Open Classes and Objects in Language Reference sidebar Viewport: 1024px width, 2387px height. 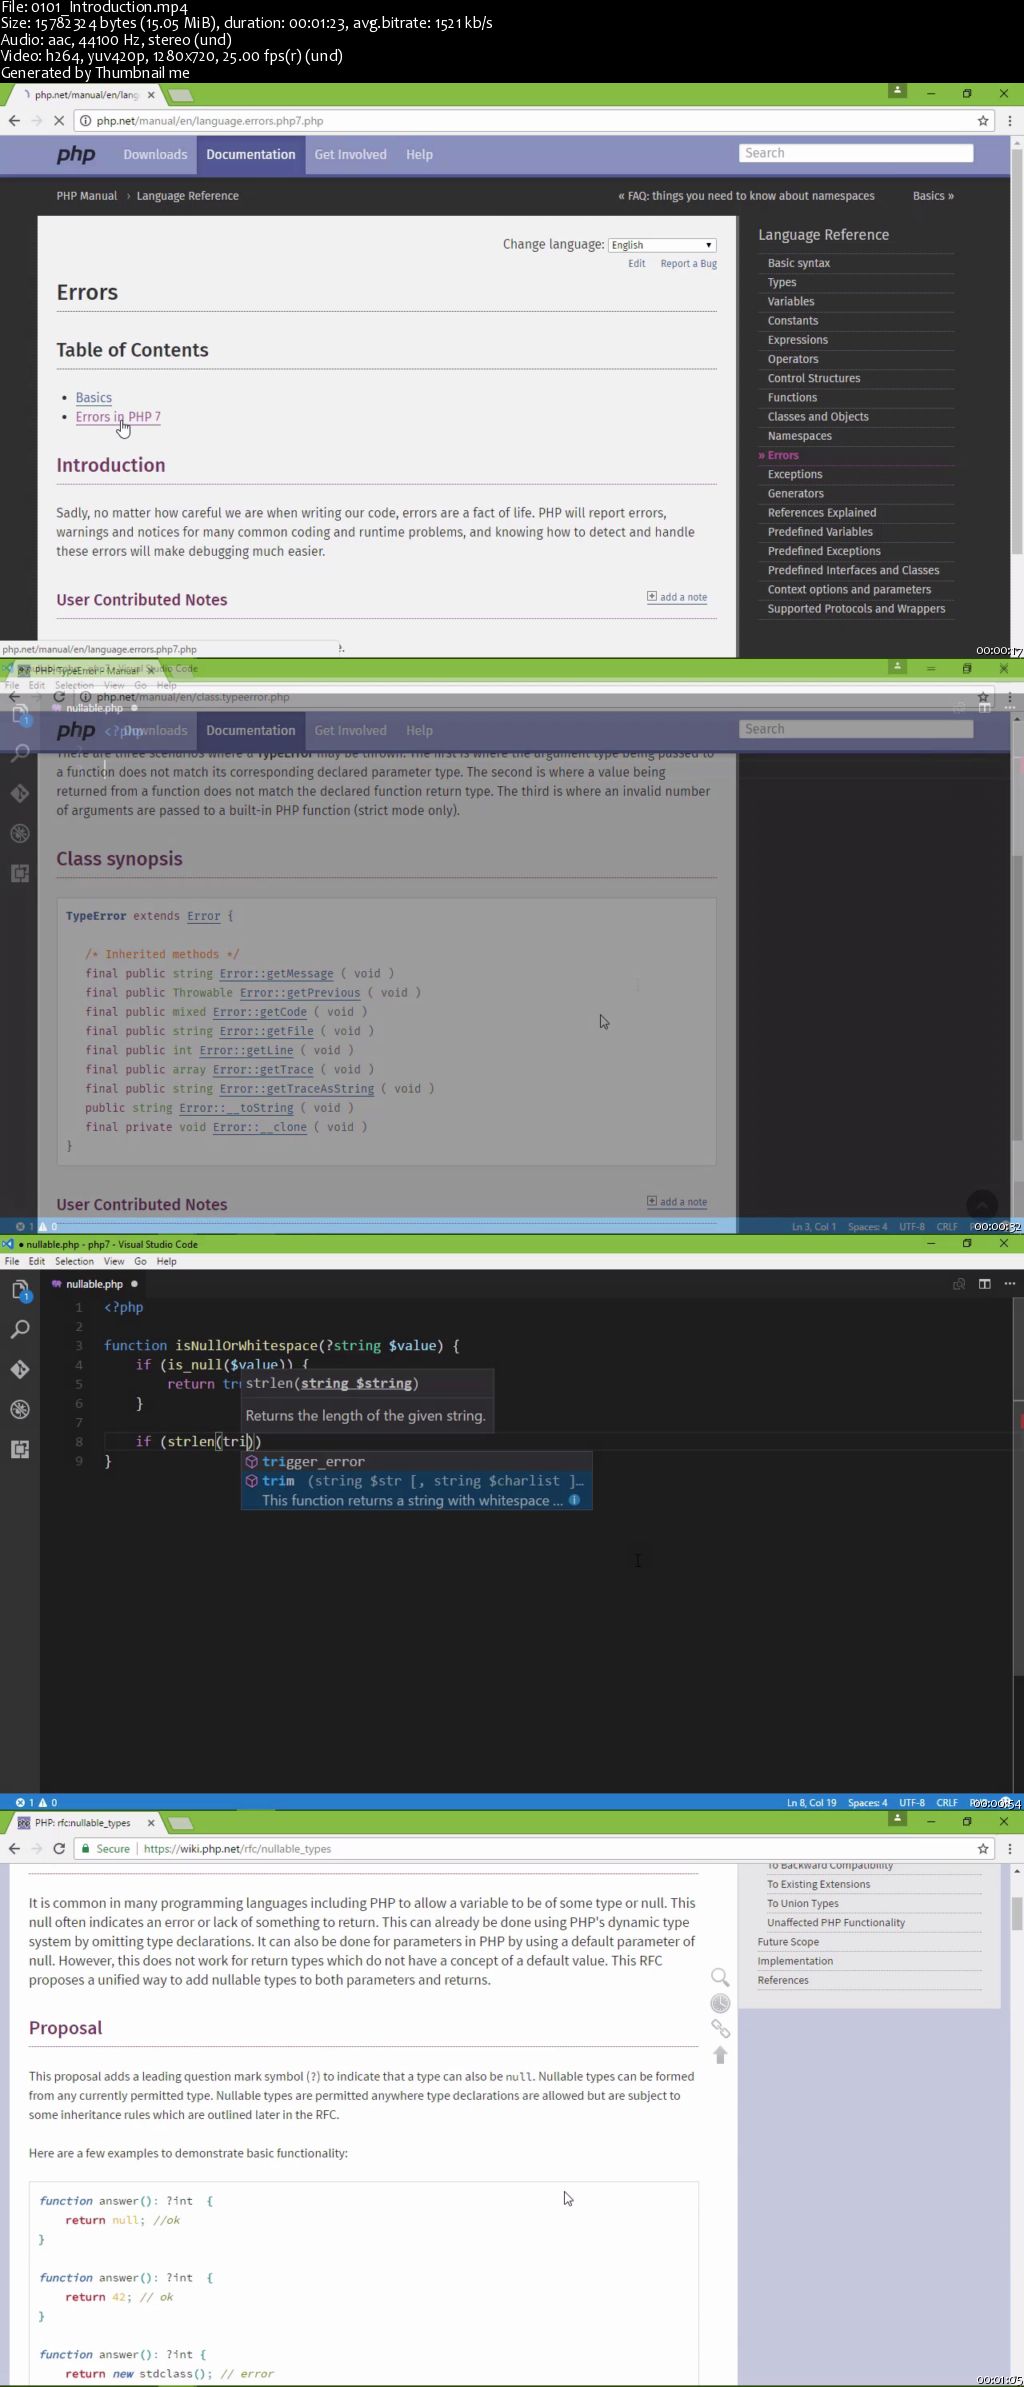[x=818, y=417]
